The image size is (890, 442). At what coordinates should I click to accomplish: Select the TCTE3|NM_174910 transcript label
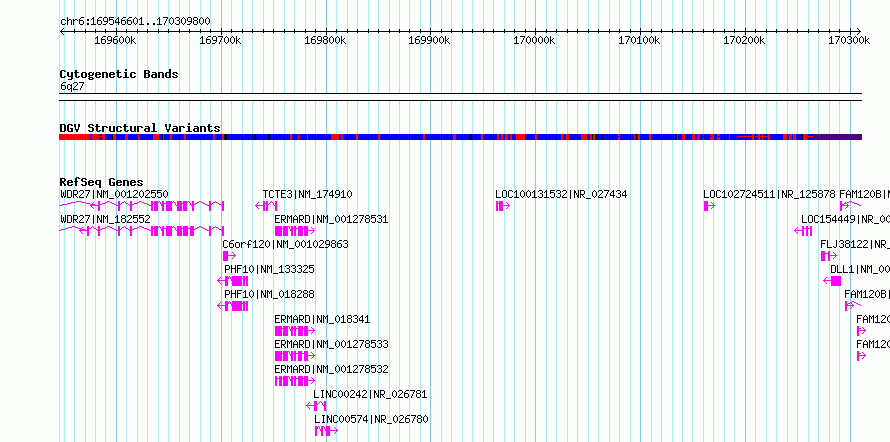click(x=307, y=195)
